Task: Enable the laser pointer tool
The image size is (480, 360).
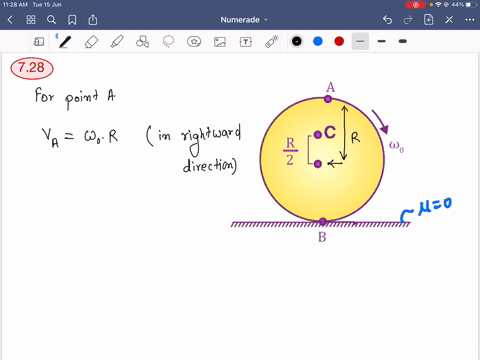Action: pyautogui.click(x=271, y=42)
